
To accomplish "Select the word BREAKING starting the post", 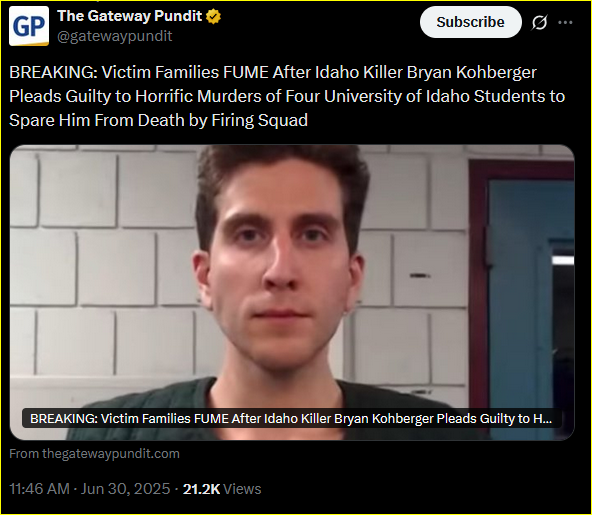I will (x=53, y=72).
